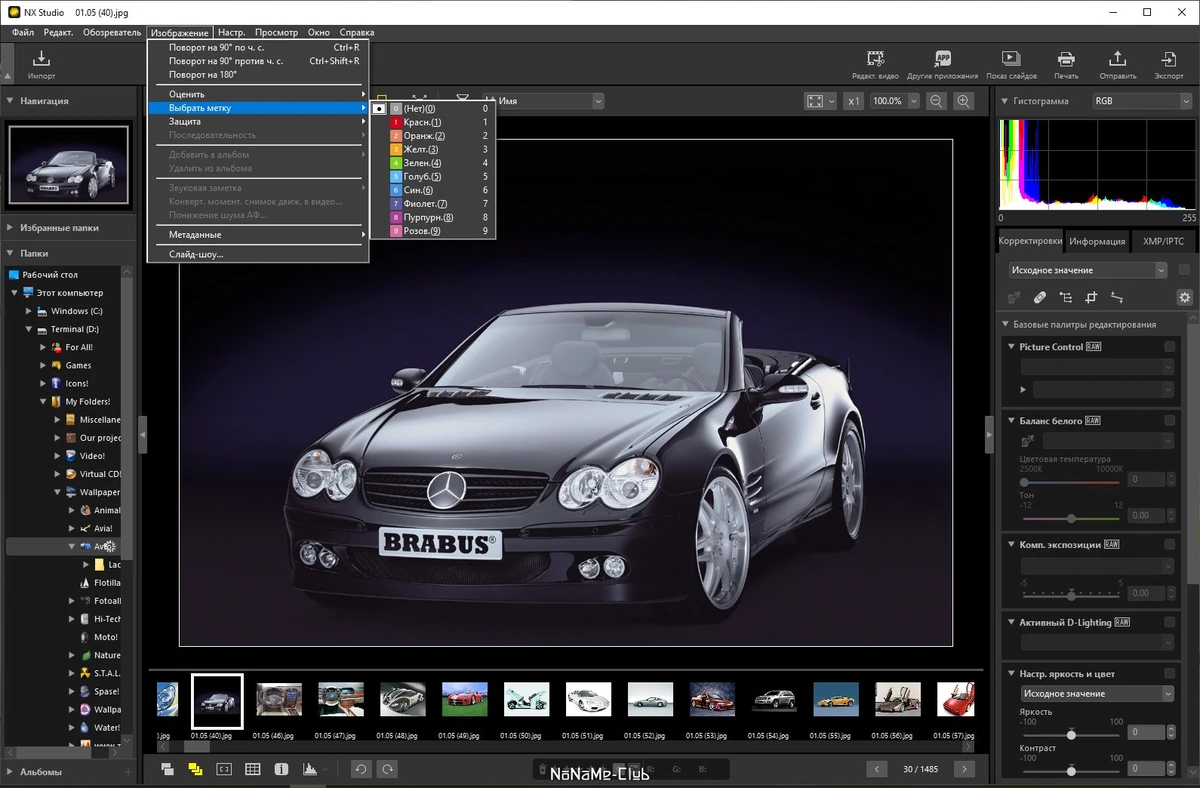Click the Экспорт export icon
Image resolution: width=1200 pixels, height=788 pixels.
pyautogui.click(x=1168, y=60)
